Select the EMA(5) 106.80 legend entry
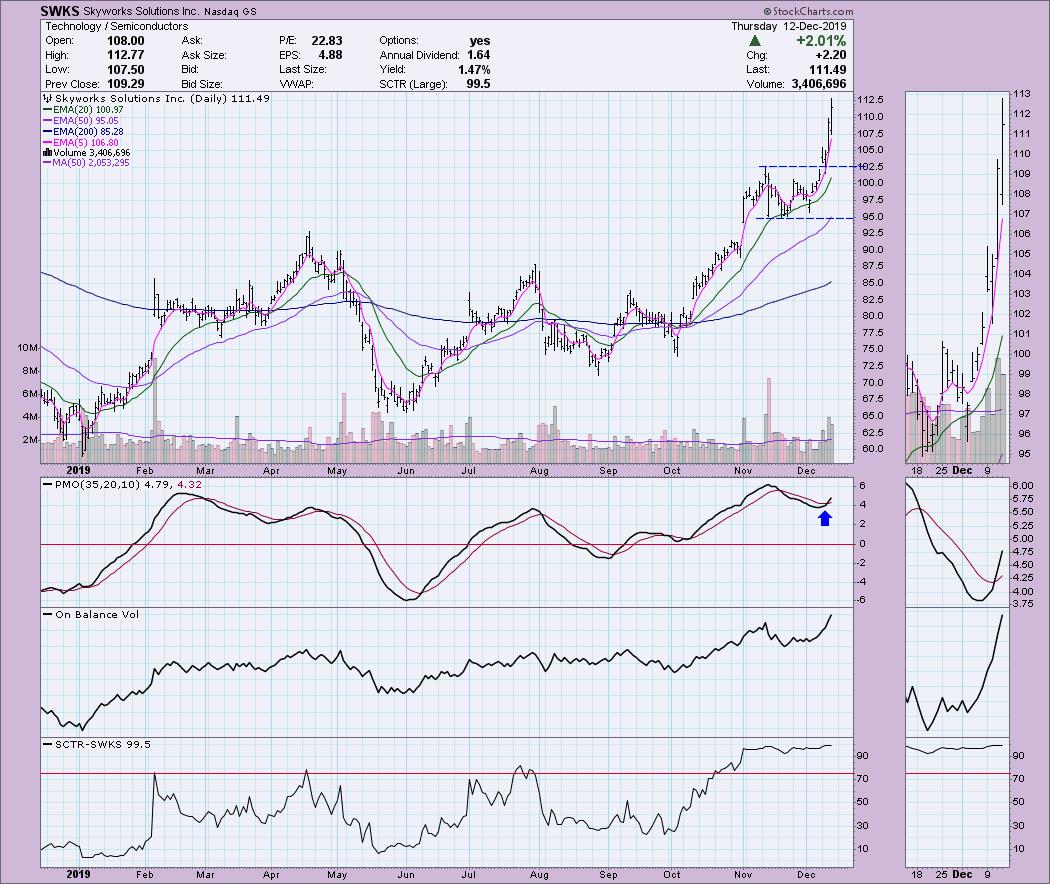The image size is (1050, 884). (80, 143)
